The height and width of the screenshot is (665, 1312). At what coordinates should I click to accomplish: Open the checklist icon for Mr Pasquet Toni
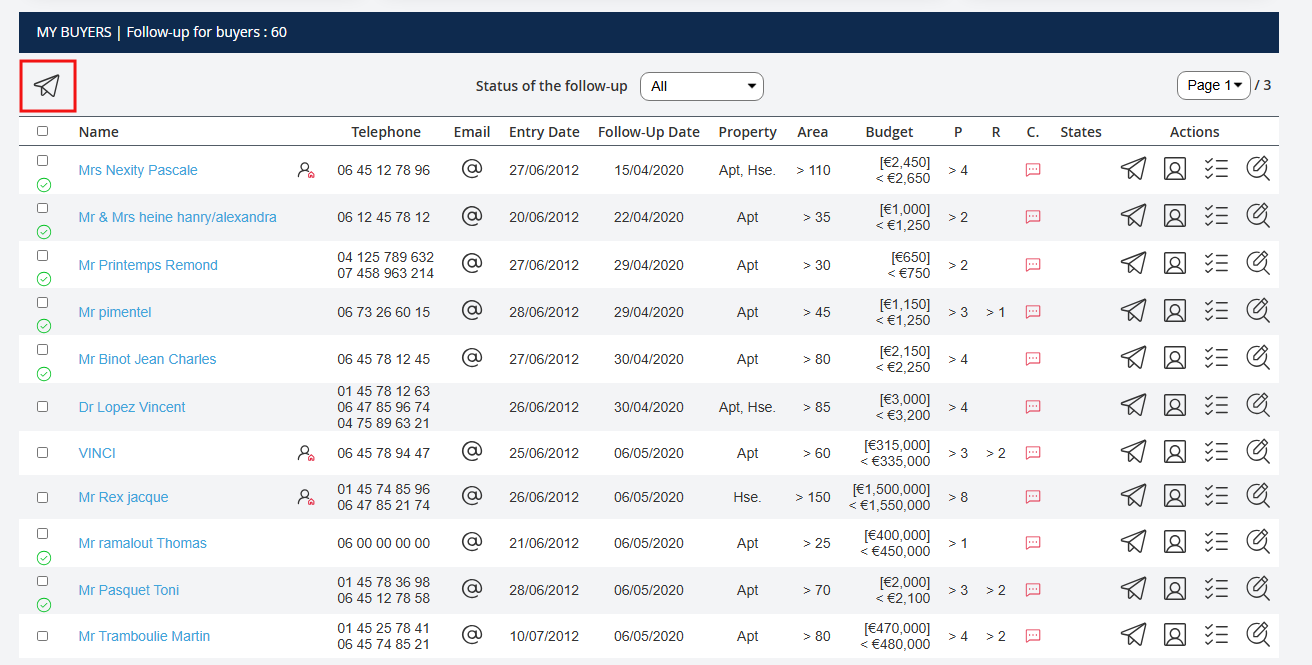pyautogui.click(x=1216, y=589)
